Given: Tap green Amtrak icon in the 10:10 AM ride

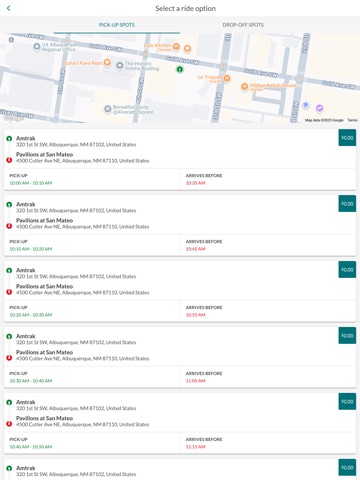Looking at the screenshot, I should tap(9, 204).
